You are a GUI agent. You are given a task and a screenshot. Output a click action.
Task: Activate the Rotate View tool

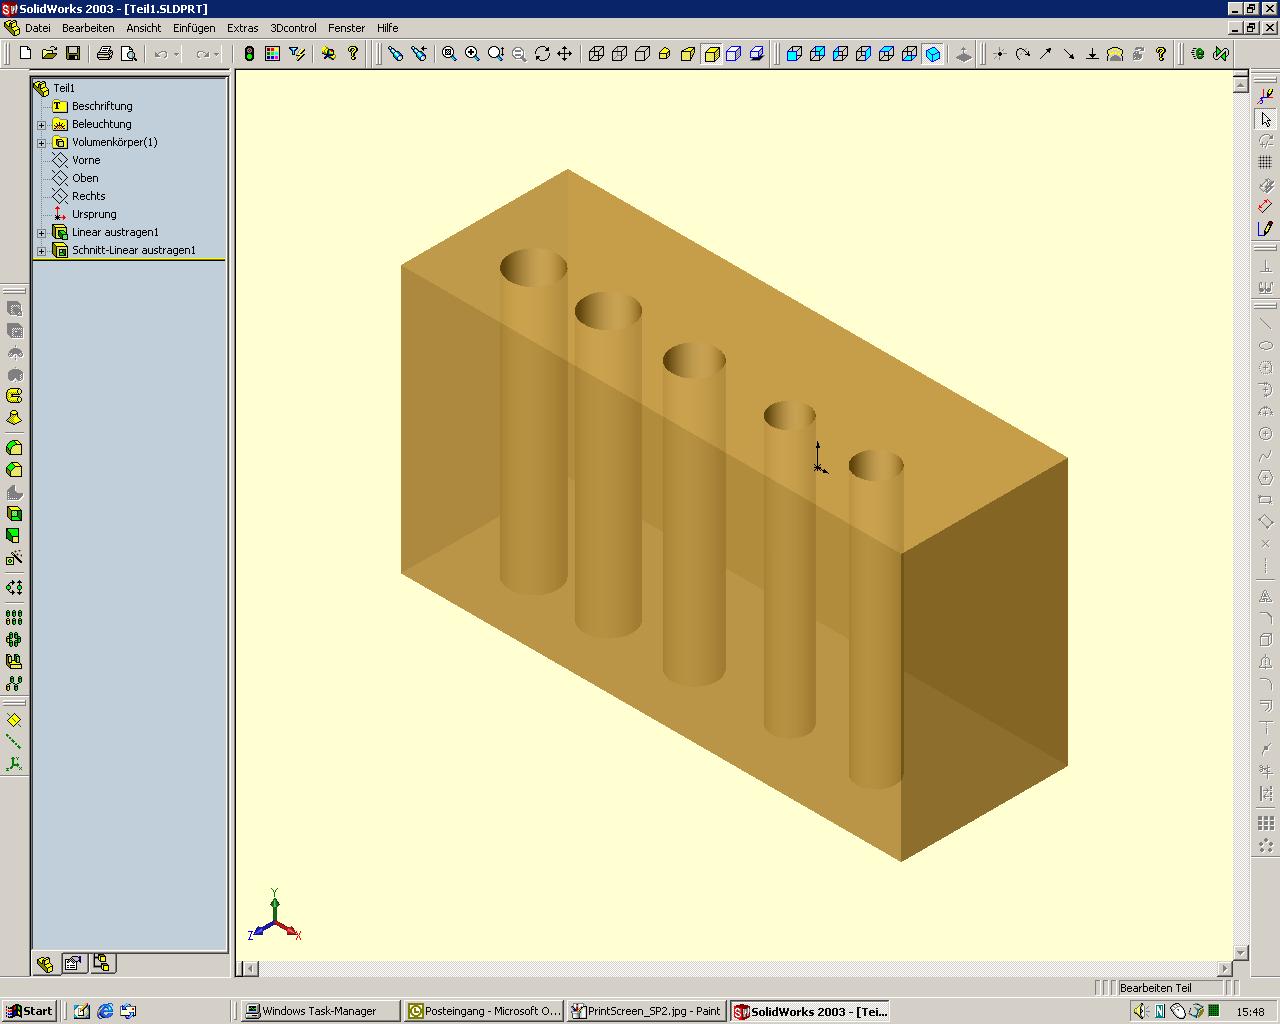[x=542, y=54]
